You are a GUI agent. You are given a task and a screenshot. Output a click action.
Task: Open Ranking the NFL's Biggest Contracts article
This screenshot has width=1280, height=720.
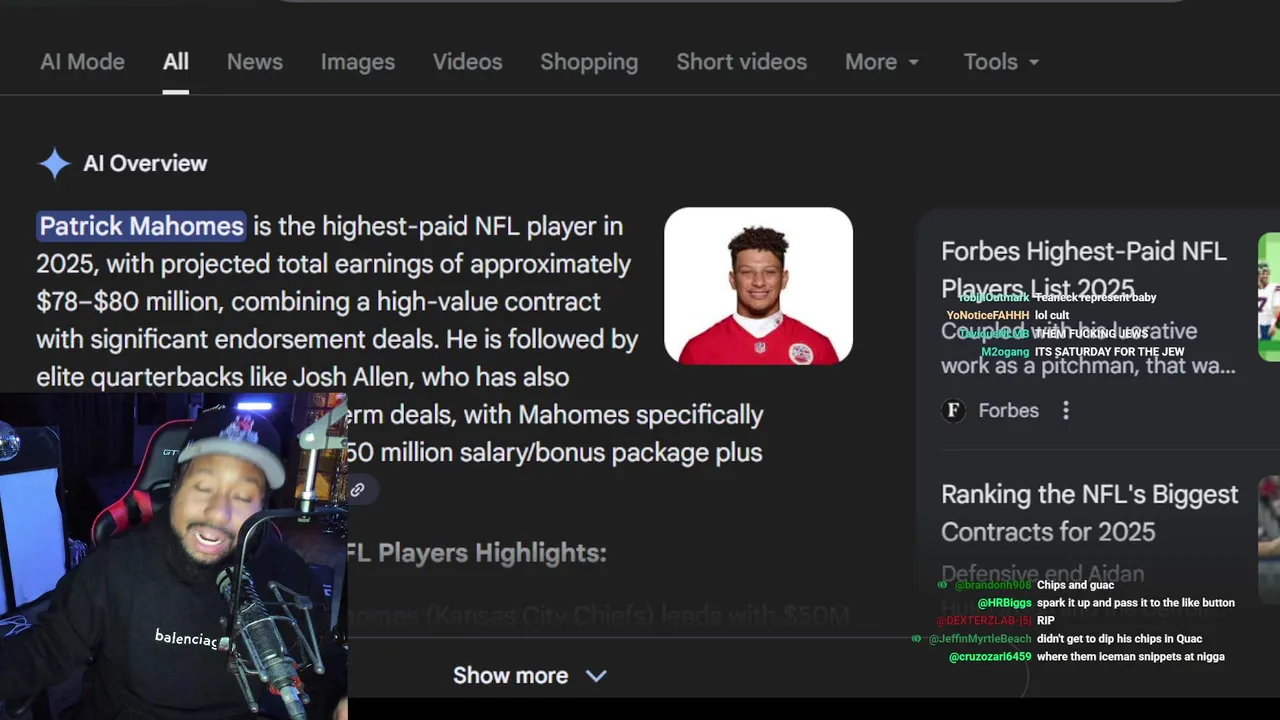1089,513
